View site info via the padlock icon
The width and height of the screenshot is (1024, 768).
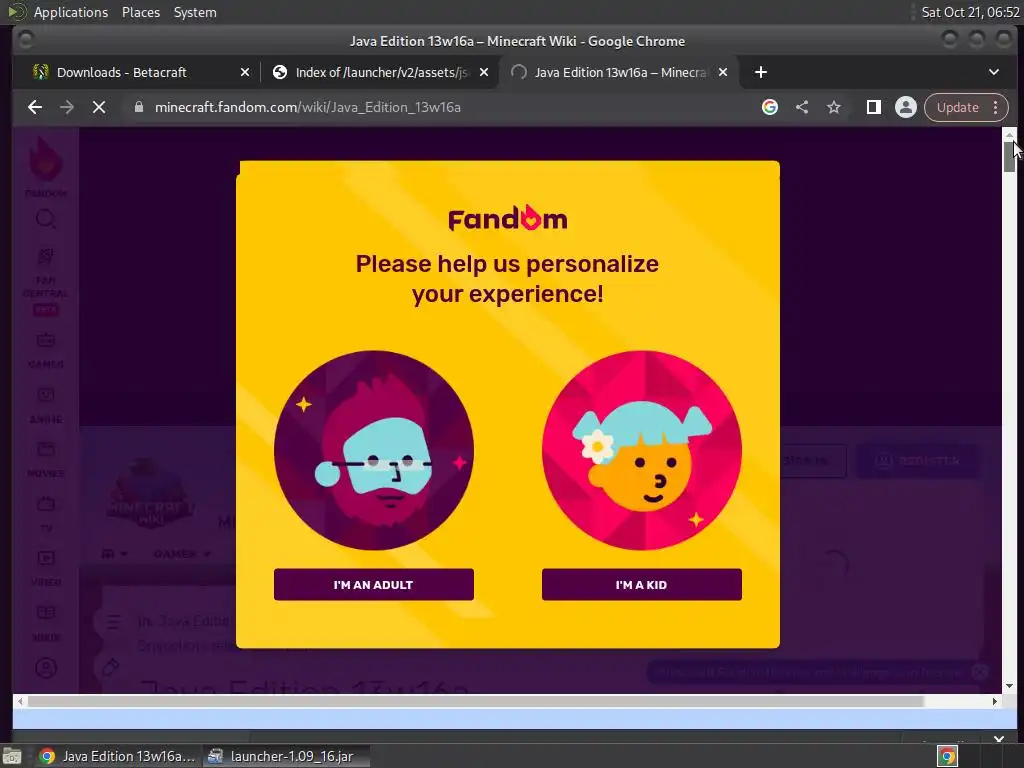click(x=138, y=107)
